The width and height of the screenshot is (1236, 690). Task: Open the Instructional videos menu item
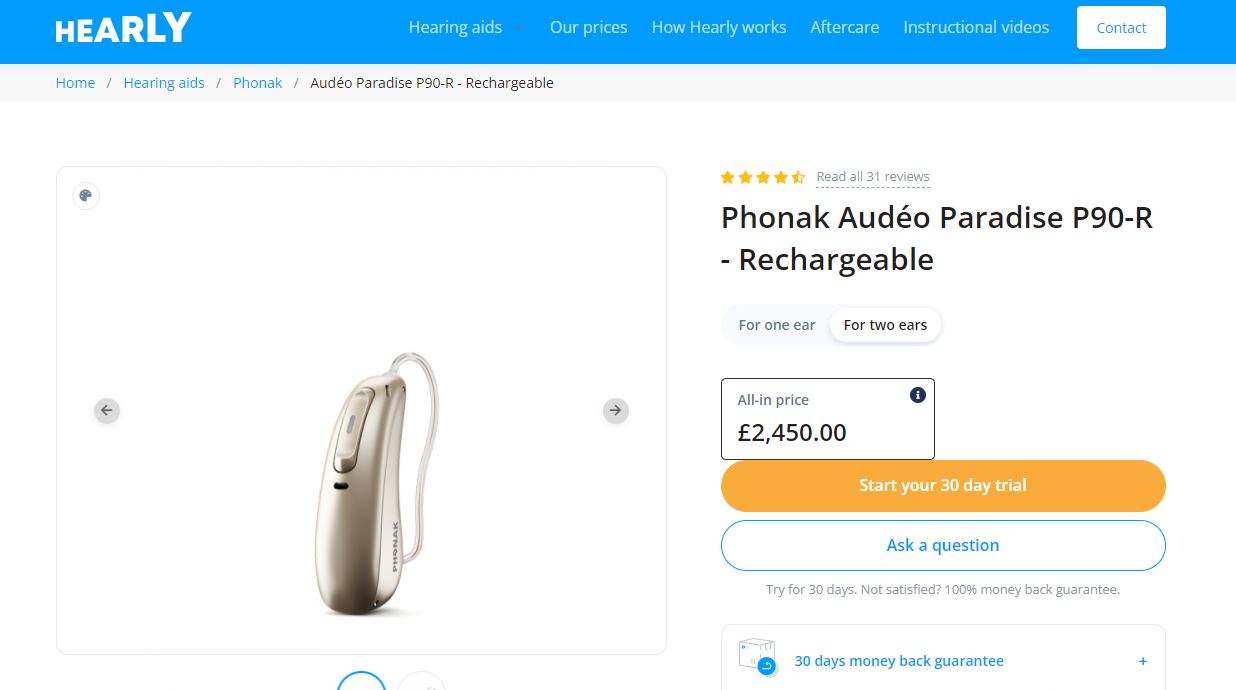coord(976,28)
